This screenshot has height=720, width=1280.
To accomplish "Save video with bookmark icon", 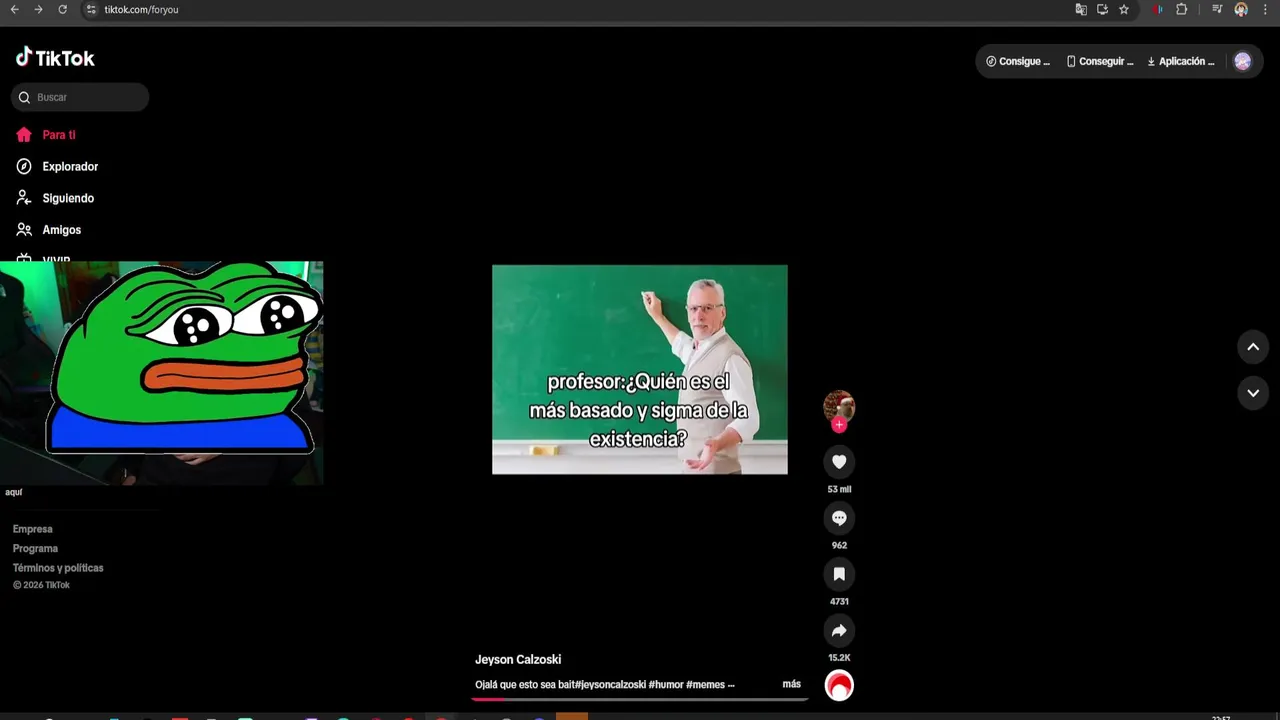I will click(839, 574).
